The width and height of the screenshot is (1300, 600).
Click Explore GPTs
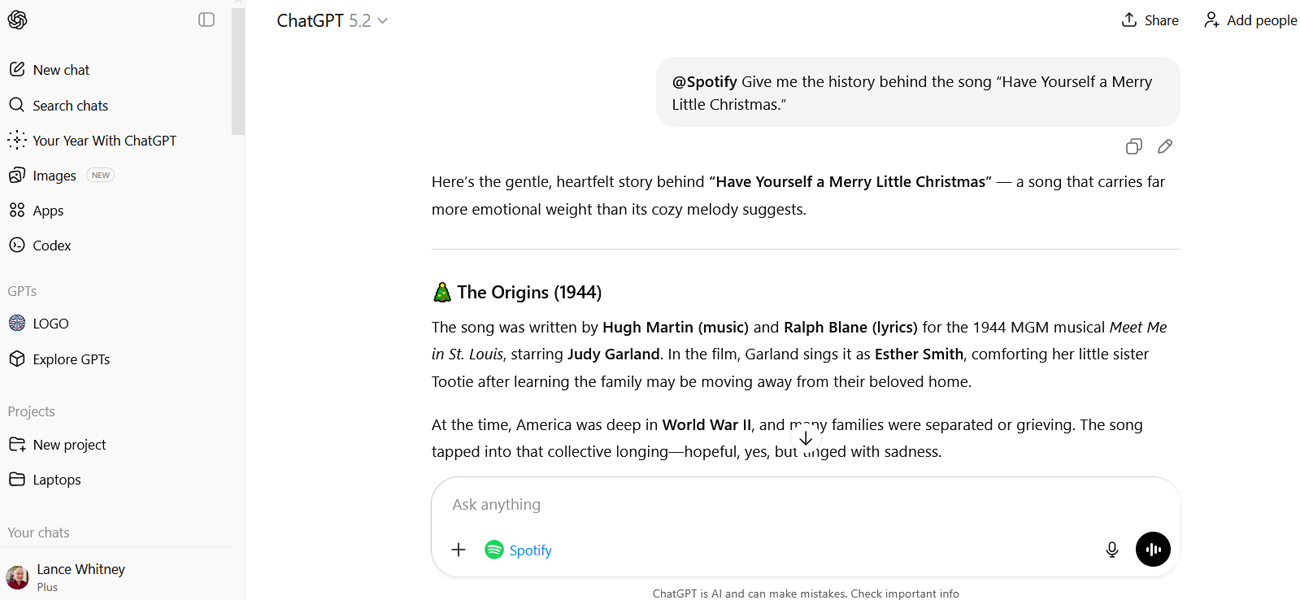[70, 359]
